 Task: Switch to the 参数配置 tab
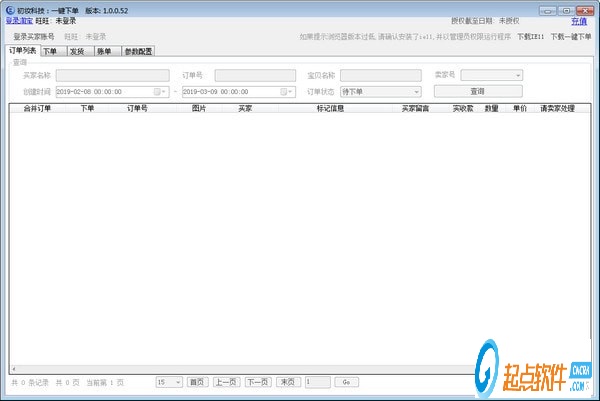[x=138, y=51]
